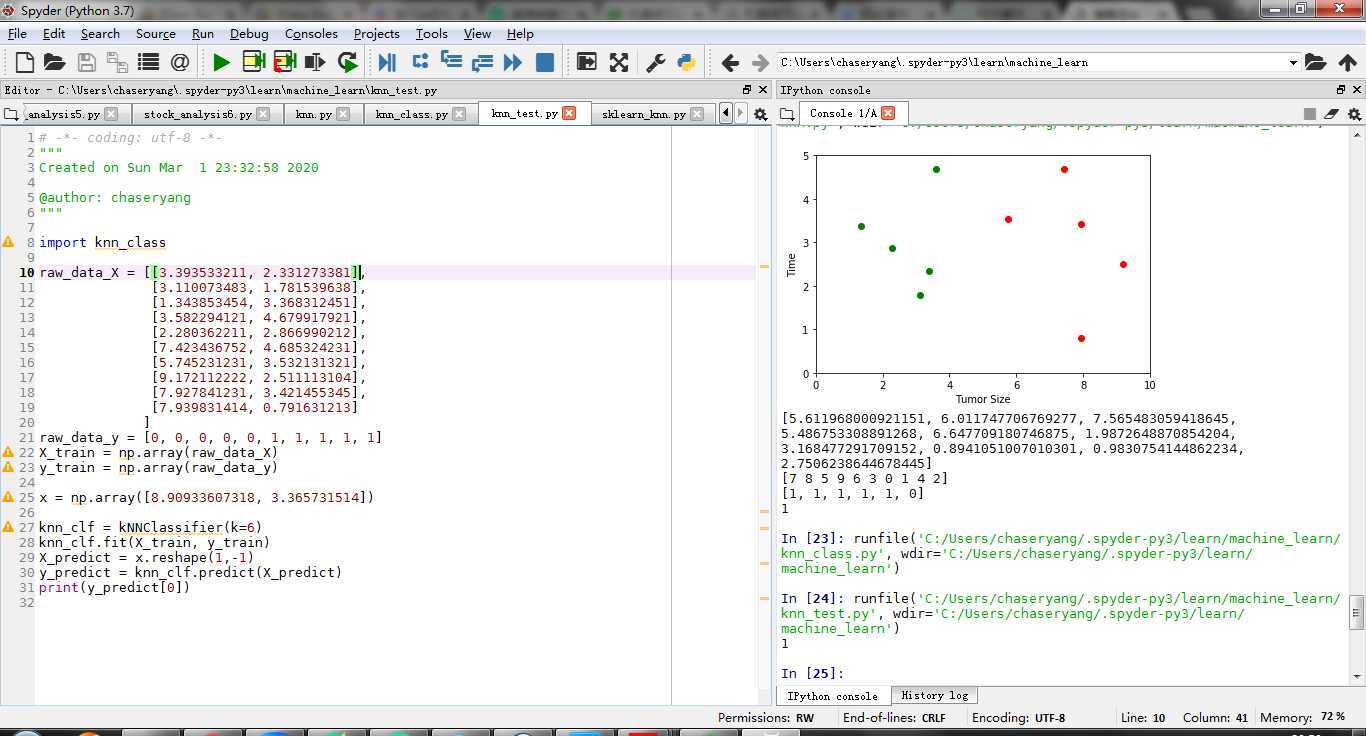The width and height of the screenshot is (1366, 736).
Task: Browse for a working directory folder icon
Action: tap(1316, 62)
